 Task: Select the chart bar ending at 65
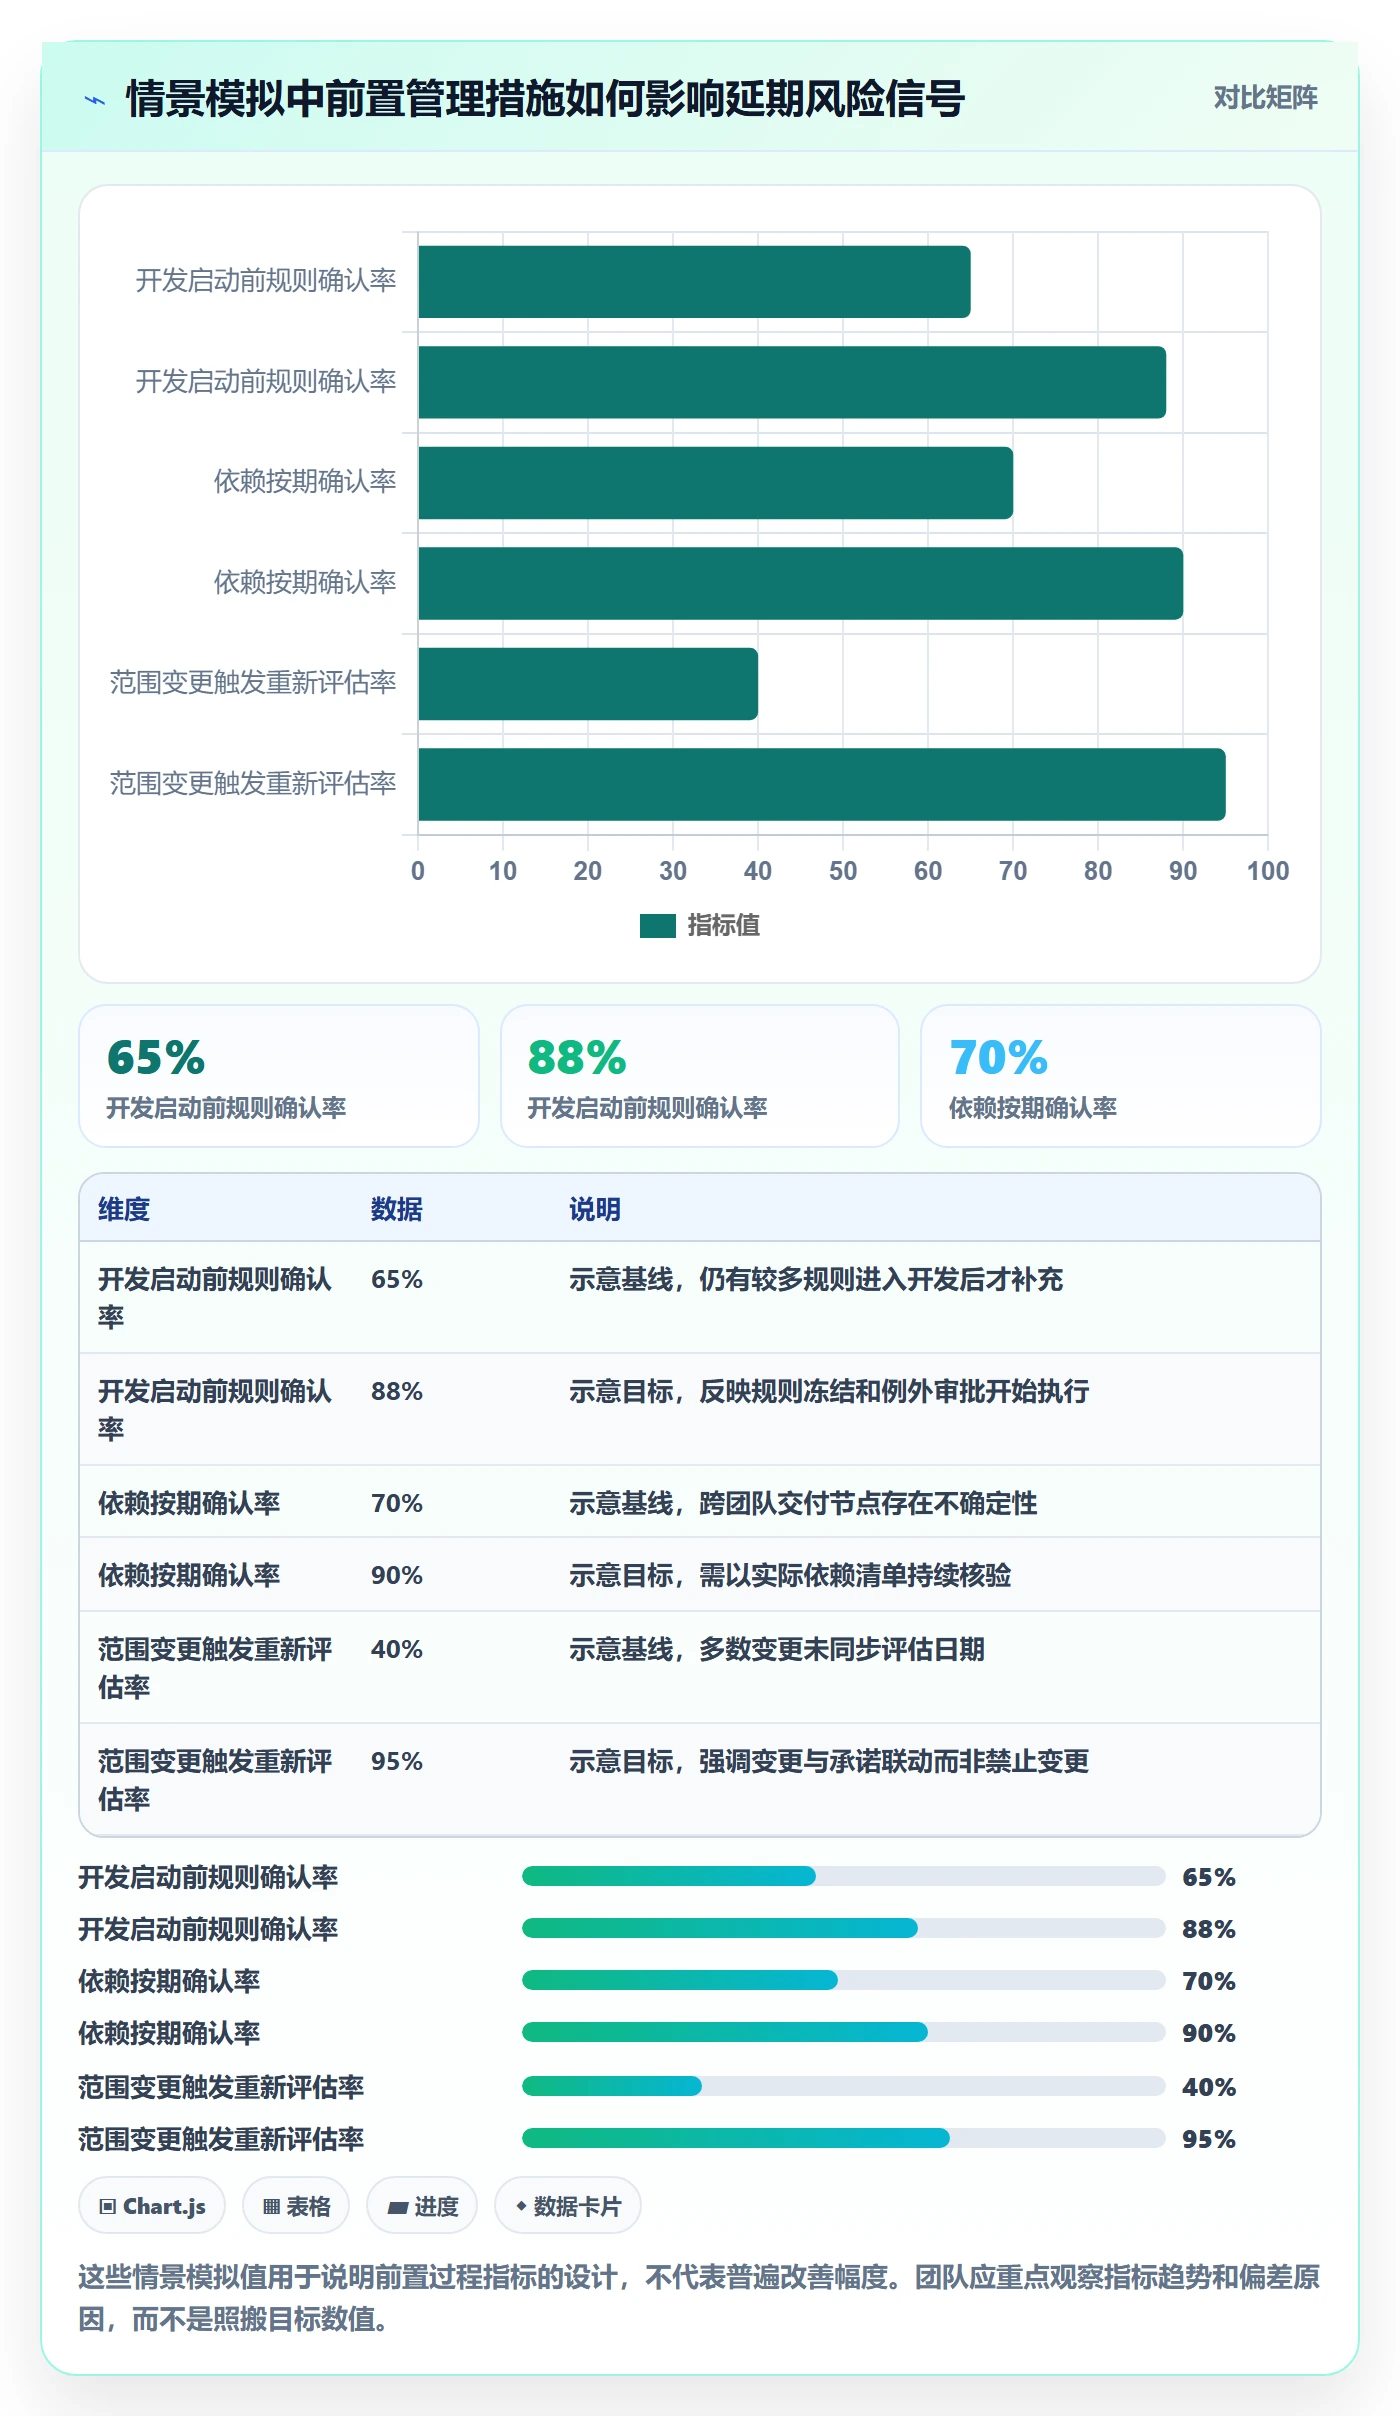tap(694, 282)
